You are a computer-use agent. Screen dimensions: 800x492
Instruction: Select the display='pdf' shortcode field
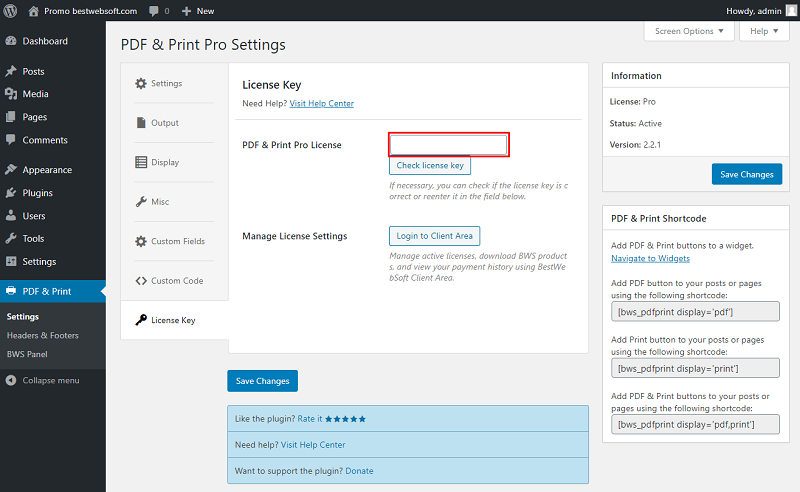(x=695, y=311)
